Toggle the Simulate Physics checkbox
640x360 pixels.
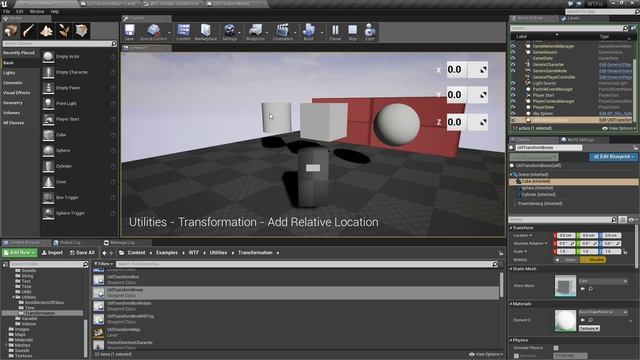556,348
